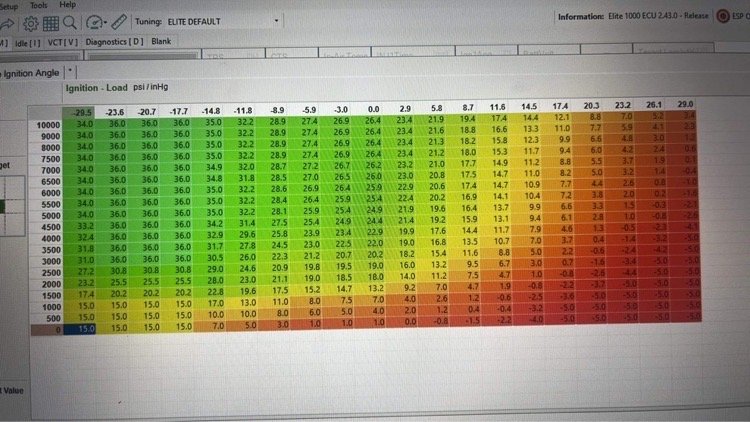
Task: Select the 0.0 load column header
Action: (x=375, y=107)
